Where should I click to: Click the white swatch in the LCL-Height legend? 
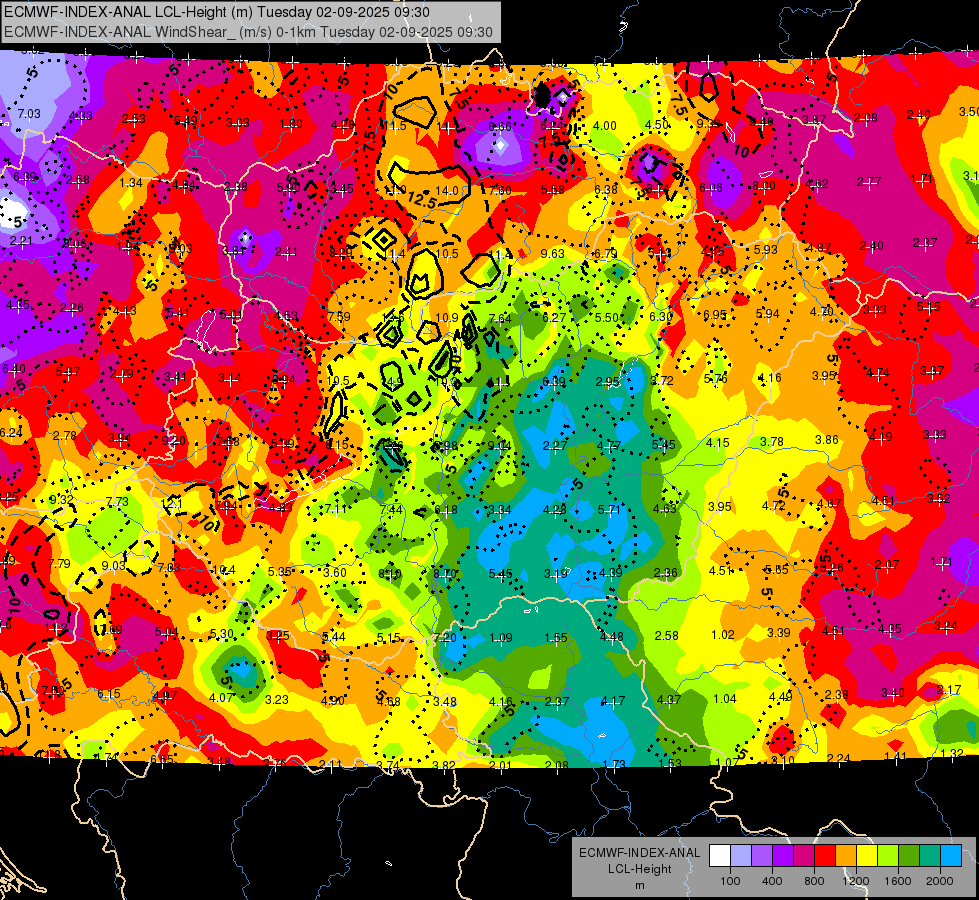click(720, 856)
